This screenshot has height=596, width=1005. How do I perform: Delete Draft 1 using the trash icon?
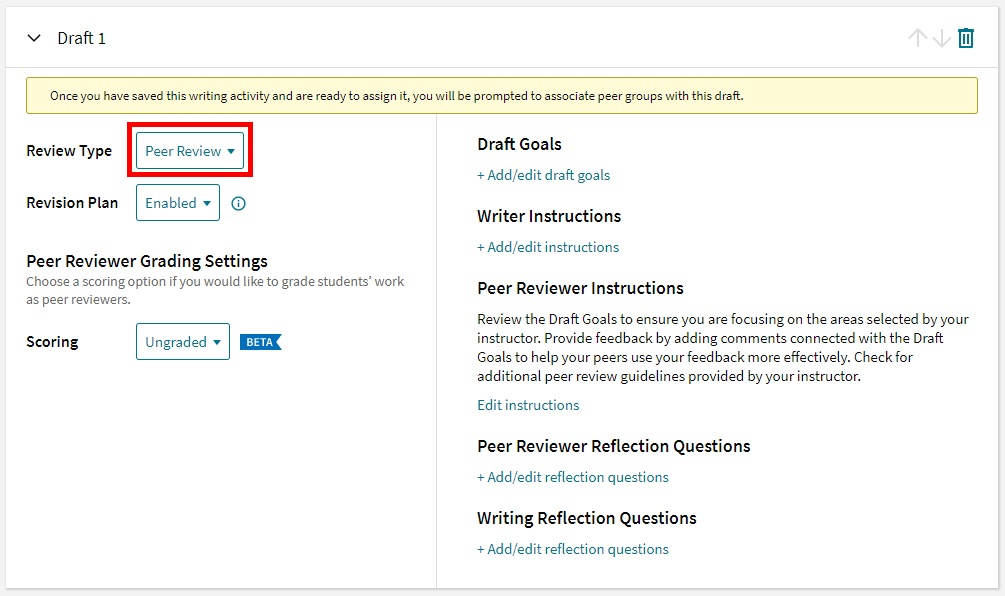click(965, 37)
